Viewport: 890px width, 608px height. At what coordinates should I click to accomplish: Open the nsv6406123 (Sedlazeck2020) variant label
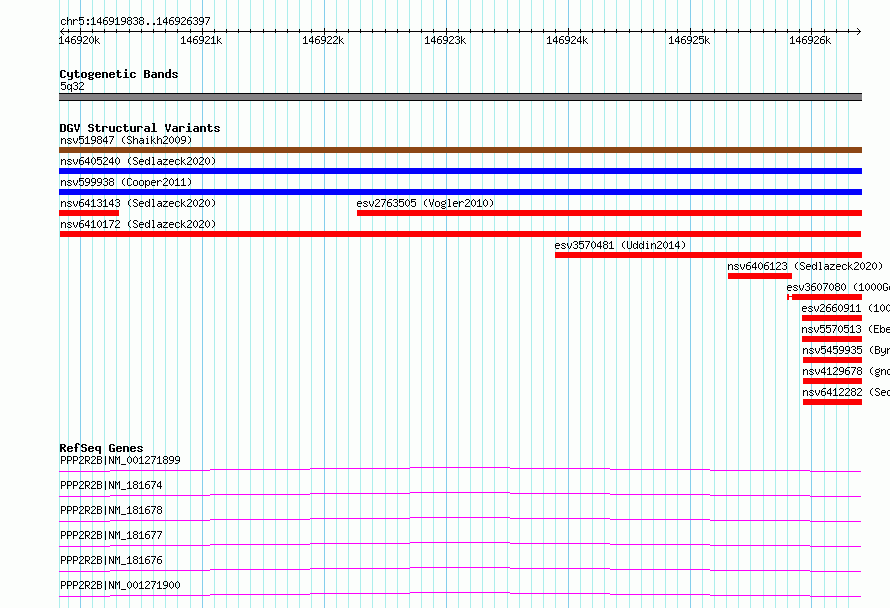click(x=805, y=266)
